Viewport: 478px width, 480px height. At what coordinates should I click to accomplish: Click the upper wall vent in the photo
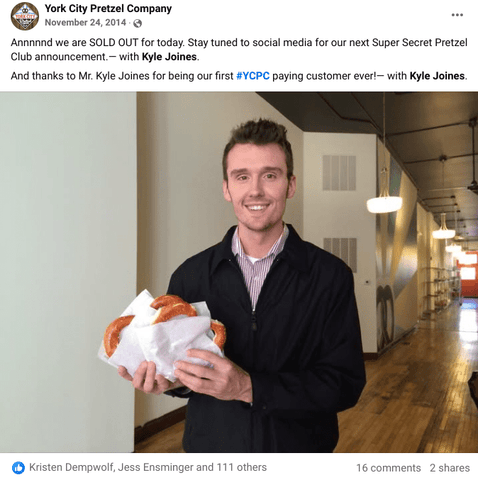pos(339,173)
